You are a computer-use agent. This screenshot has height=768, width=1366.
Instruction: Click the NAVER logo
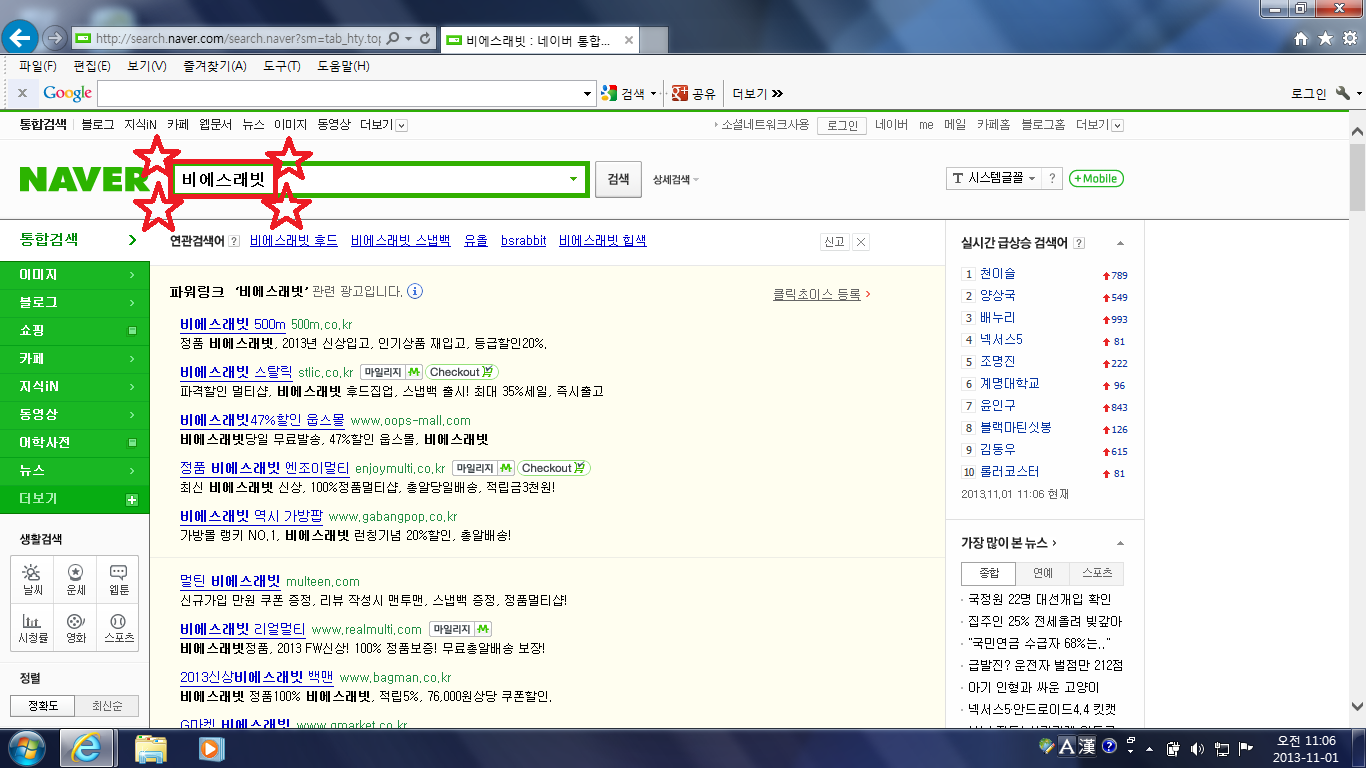(84, 179)
